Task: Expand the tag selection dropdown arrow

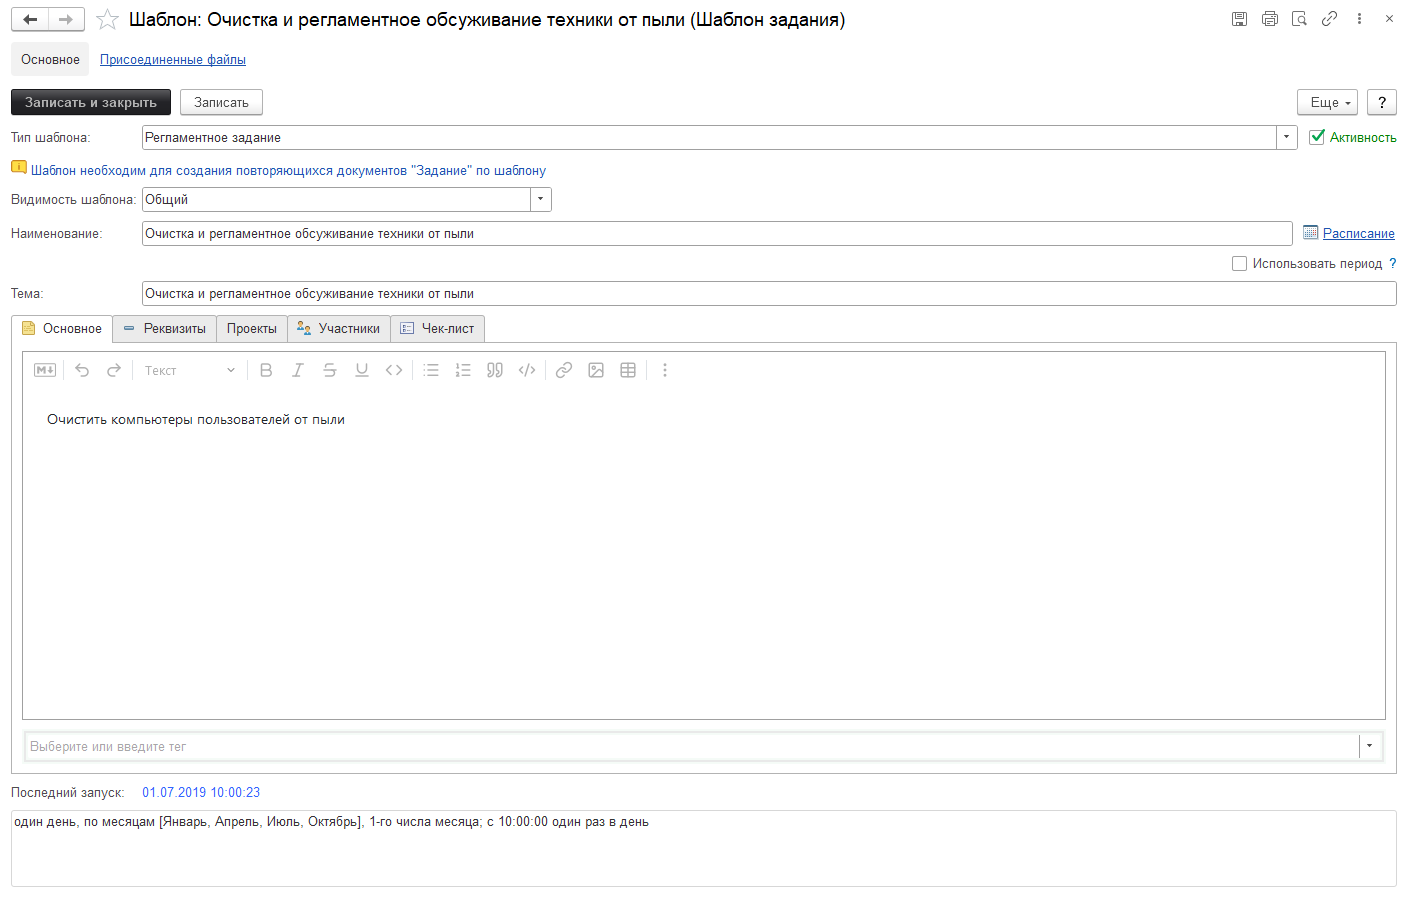Action: 1369,746
